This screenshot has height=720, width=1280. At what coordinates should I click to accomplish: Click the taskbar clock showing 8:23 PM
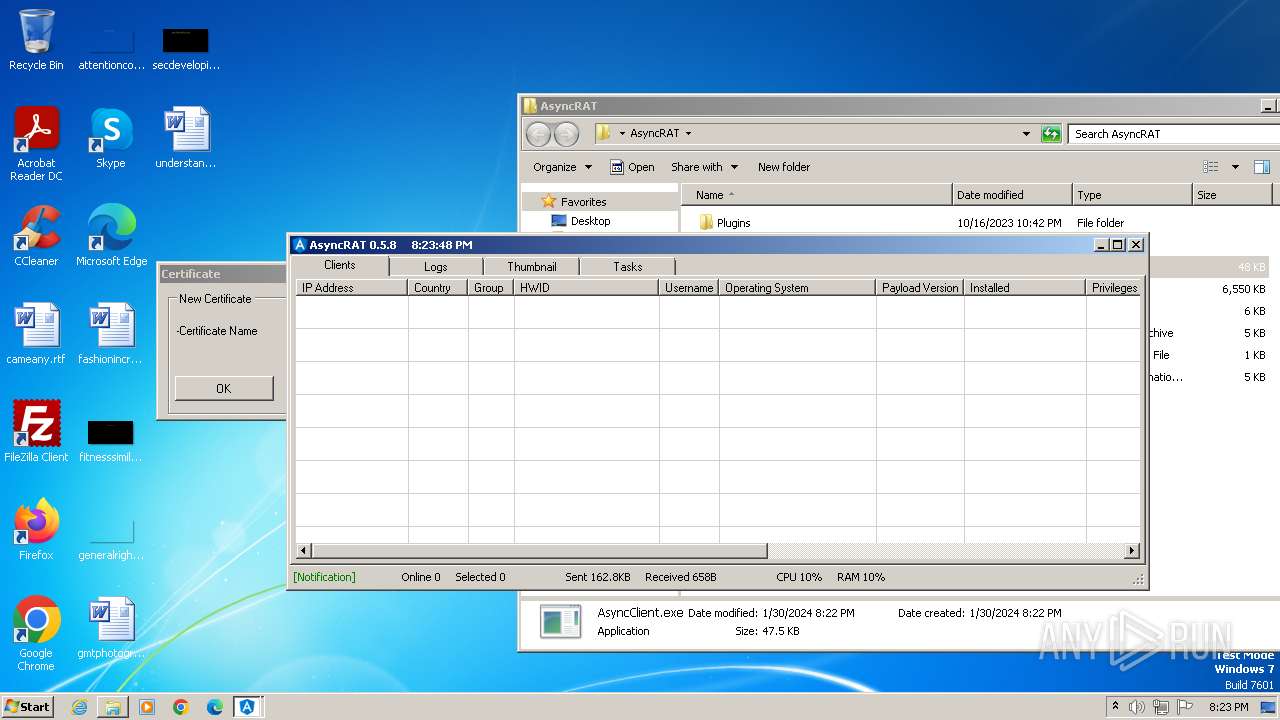(x=1228, y=707)
